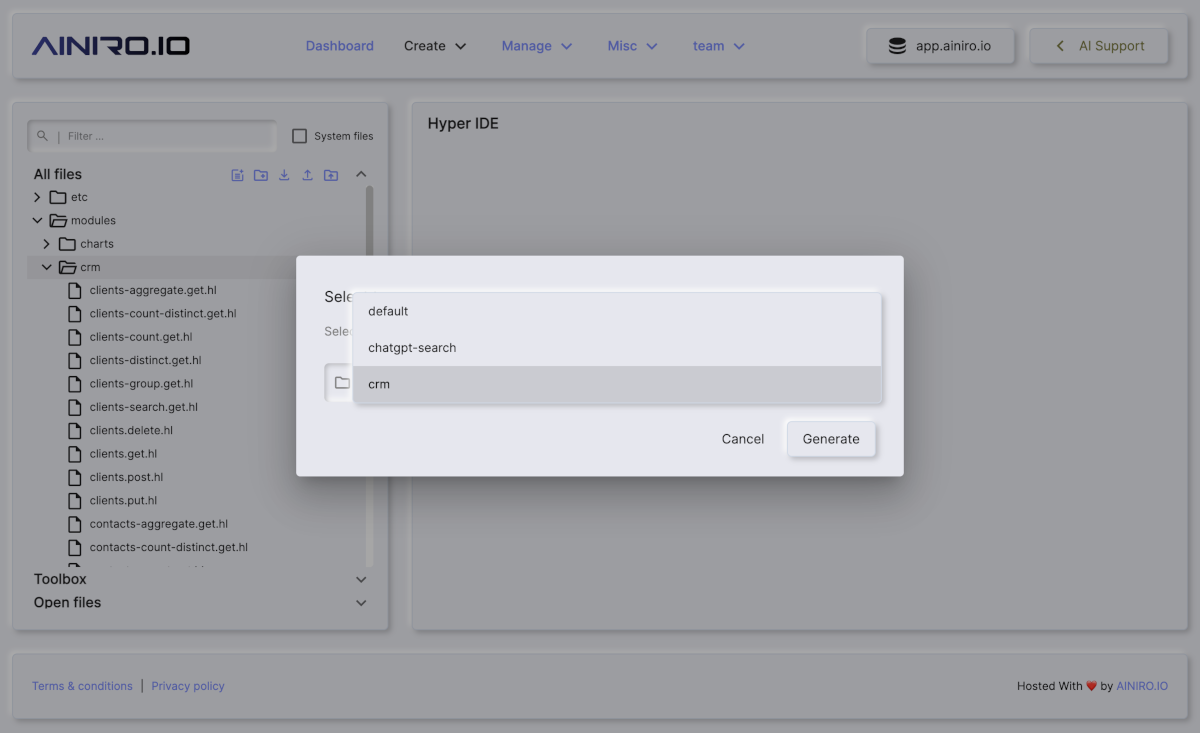Image resolution: width=1200 pixels, height=733 pixels.
Task: Select the contacts-count-distinct.get.hl file
Action: click(x=169, y=547)
